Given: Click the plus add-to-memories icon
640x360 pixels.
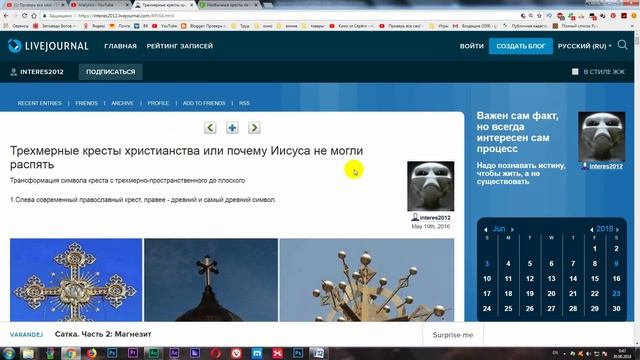Looking at the screenshot, I should [232, 128].
